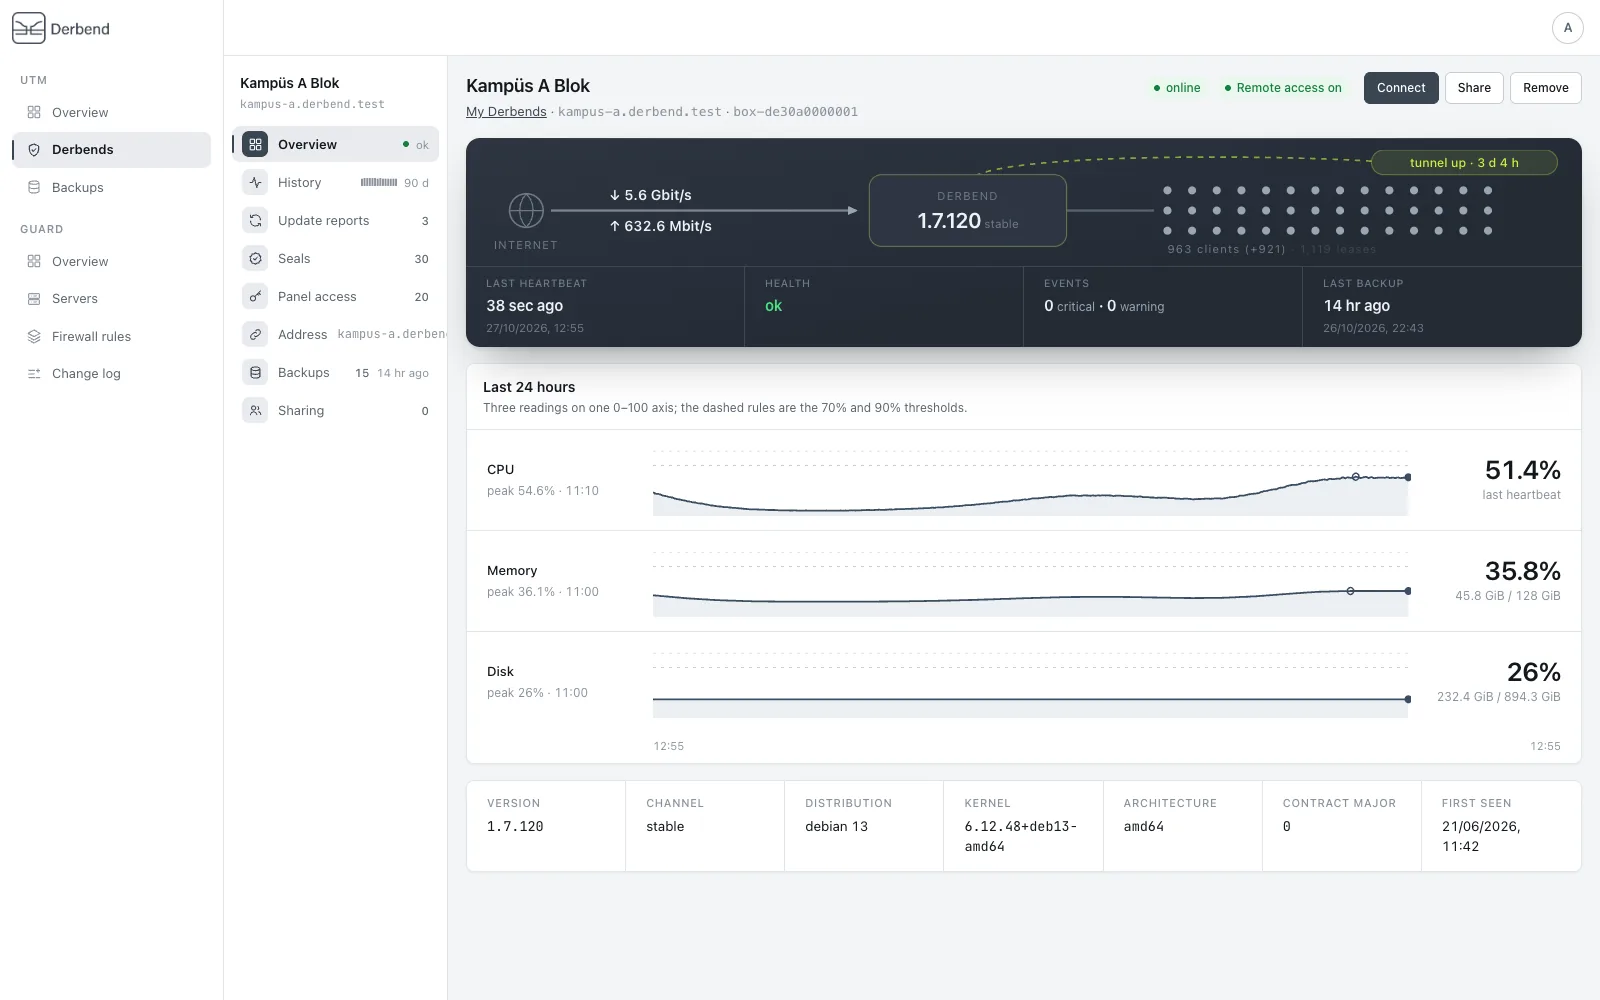This screenshot has width=1600, height=1000.
Task: Click the First seen date 21/06/2026
Action: point(1480,836)
